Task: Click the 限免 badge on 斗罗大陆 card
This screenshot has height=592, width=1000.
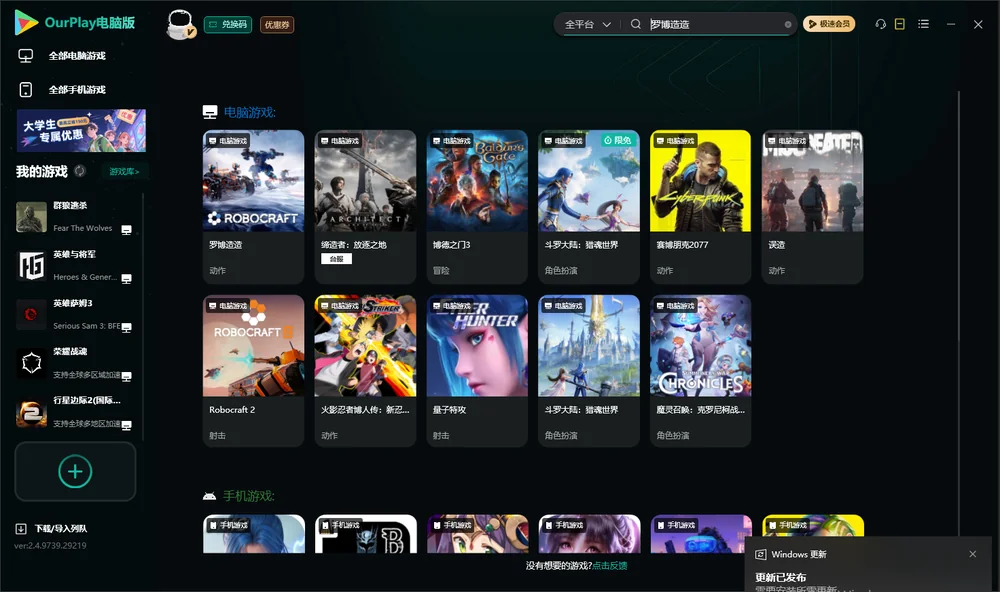Action: 619,140
